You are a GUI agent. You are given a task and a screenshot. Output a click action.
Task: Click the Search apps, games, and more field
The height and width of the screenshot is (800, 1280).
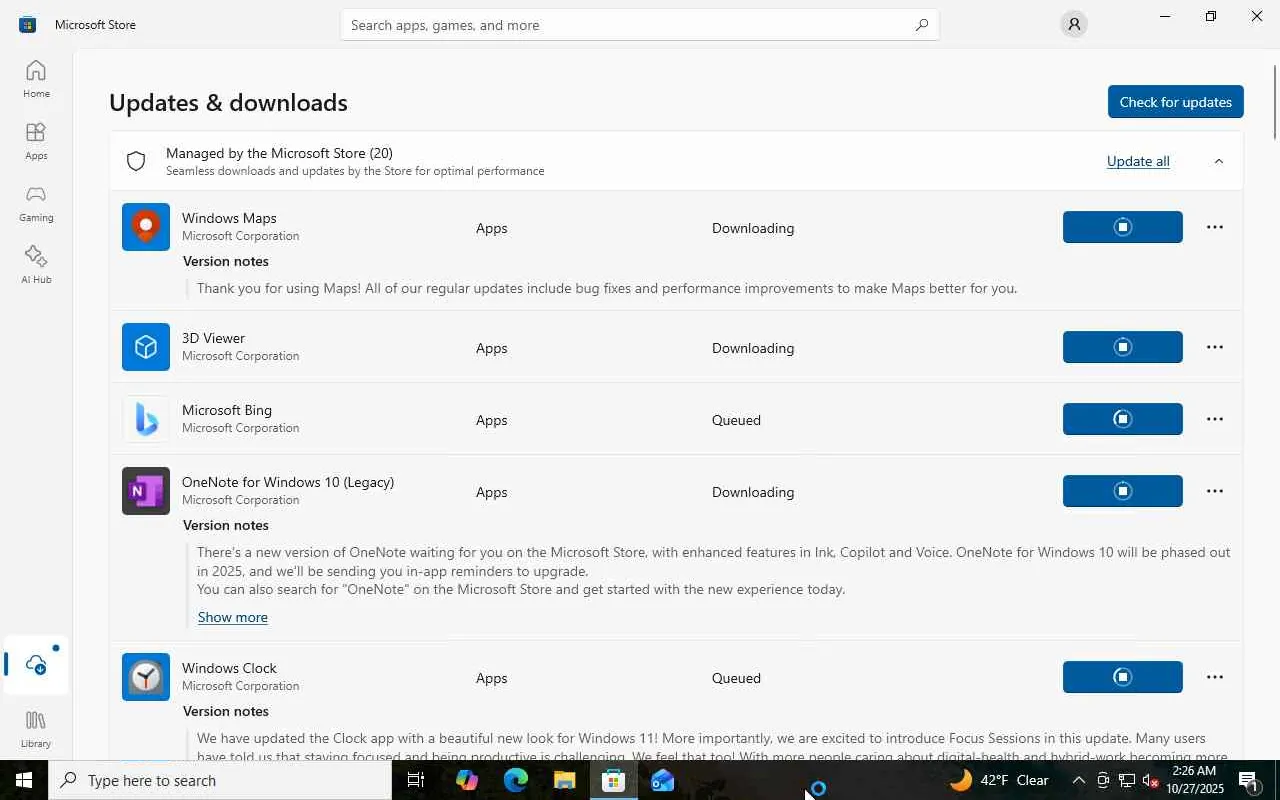click(x=640, y=25)
